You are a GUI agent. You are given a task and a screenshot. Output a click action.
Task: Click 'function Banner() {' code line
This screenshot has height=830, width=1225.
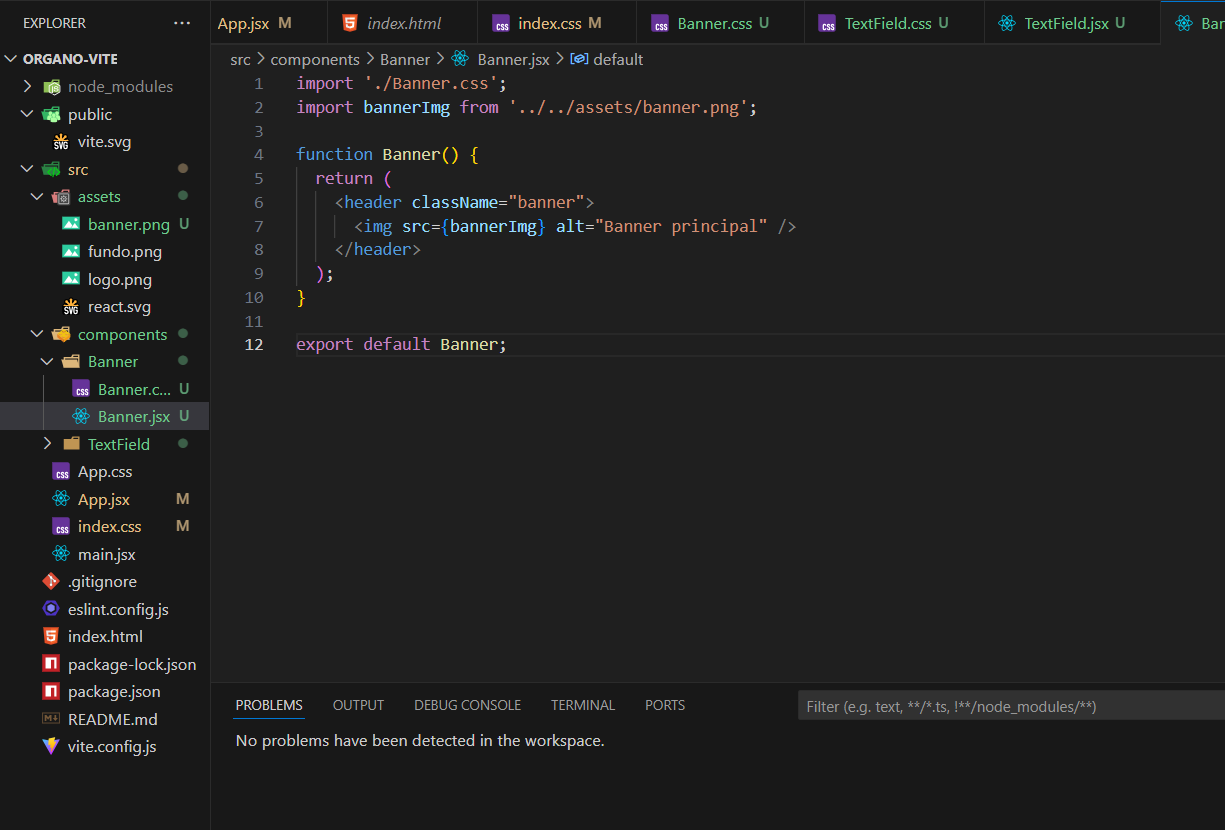tap(388, 154)
